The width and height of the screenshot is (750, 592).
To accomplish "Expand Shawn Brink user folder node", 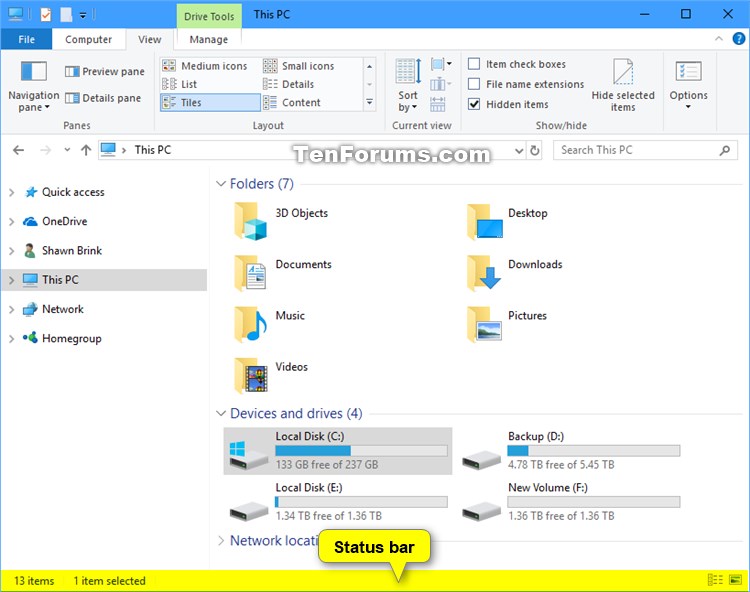I will tap(11, 251).
